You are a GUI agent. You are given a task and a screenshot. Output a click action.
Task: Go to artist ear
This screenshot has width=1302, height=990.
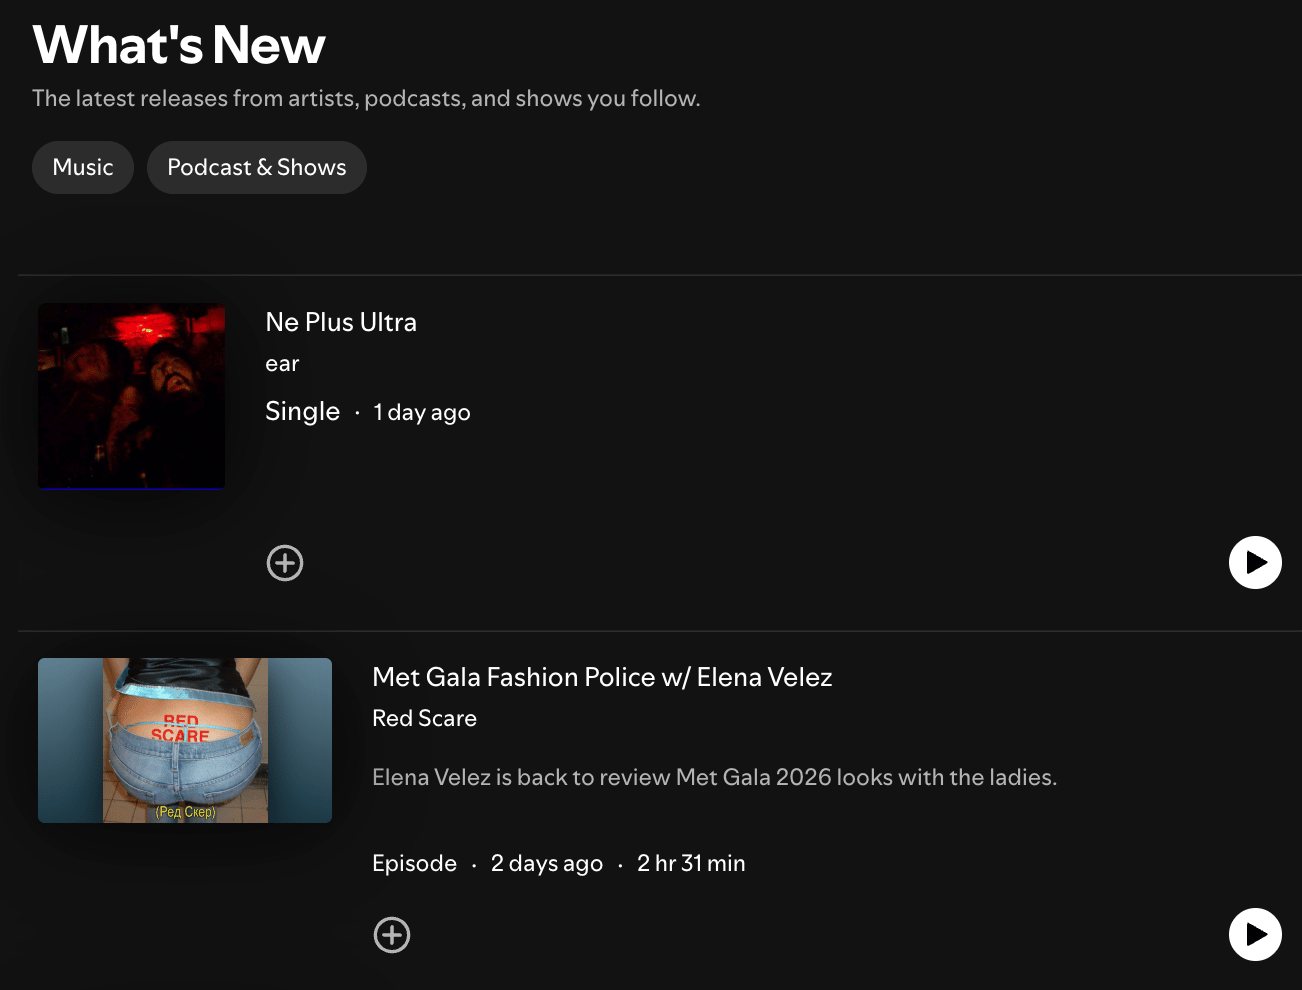(x=282, y=364)
